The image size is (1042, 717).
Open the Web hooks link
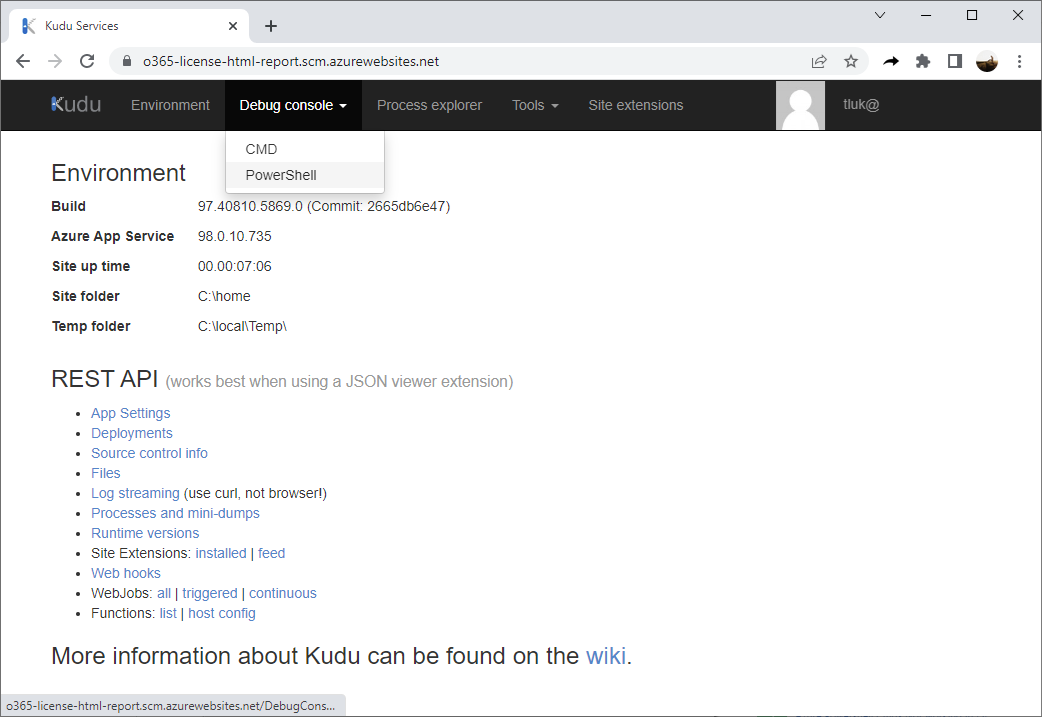126,573
